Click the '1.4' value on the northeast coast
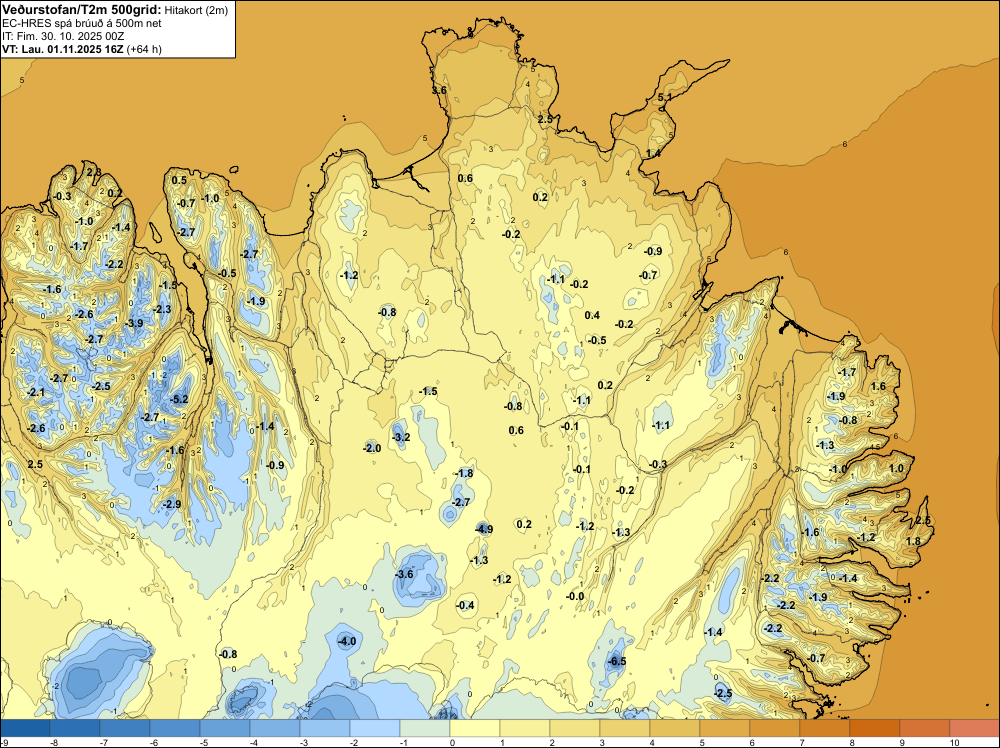The image size is (1000, 748). click(653, 154)
